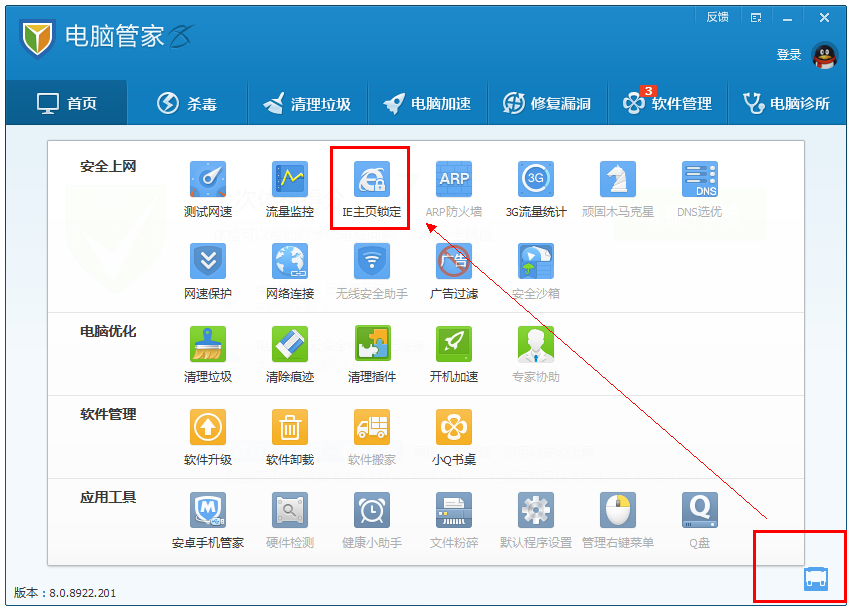Open the 修复漏洞 tab
Viewport: 854px width, 612px height.
[547, 103]
